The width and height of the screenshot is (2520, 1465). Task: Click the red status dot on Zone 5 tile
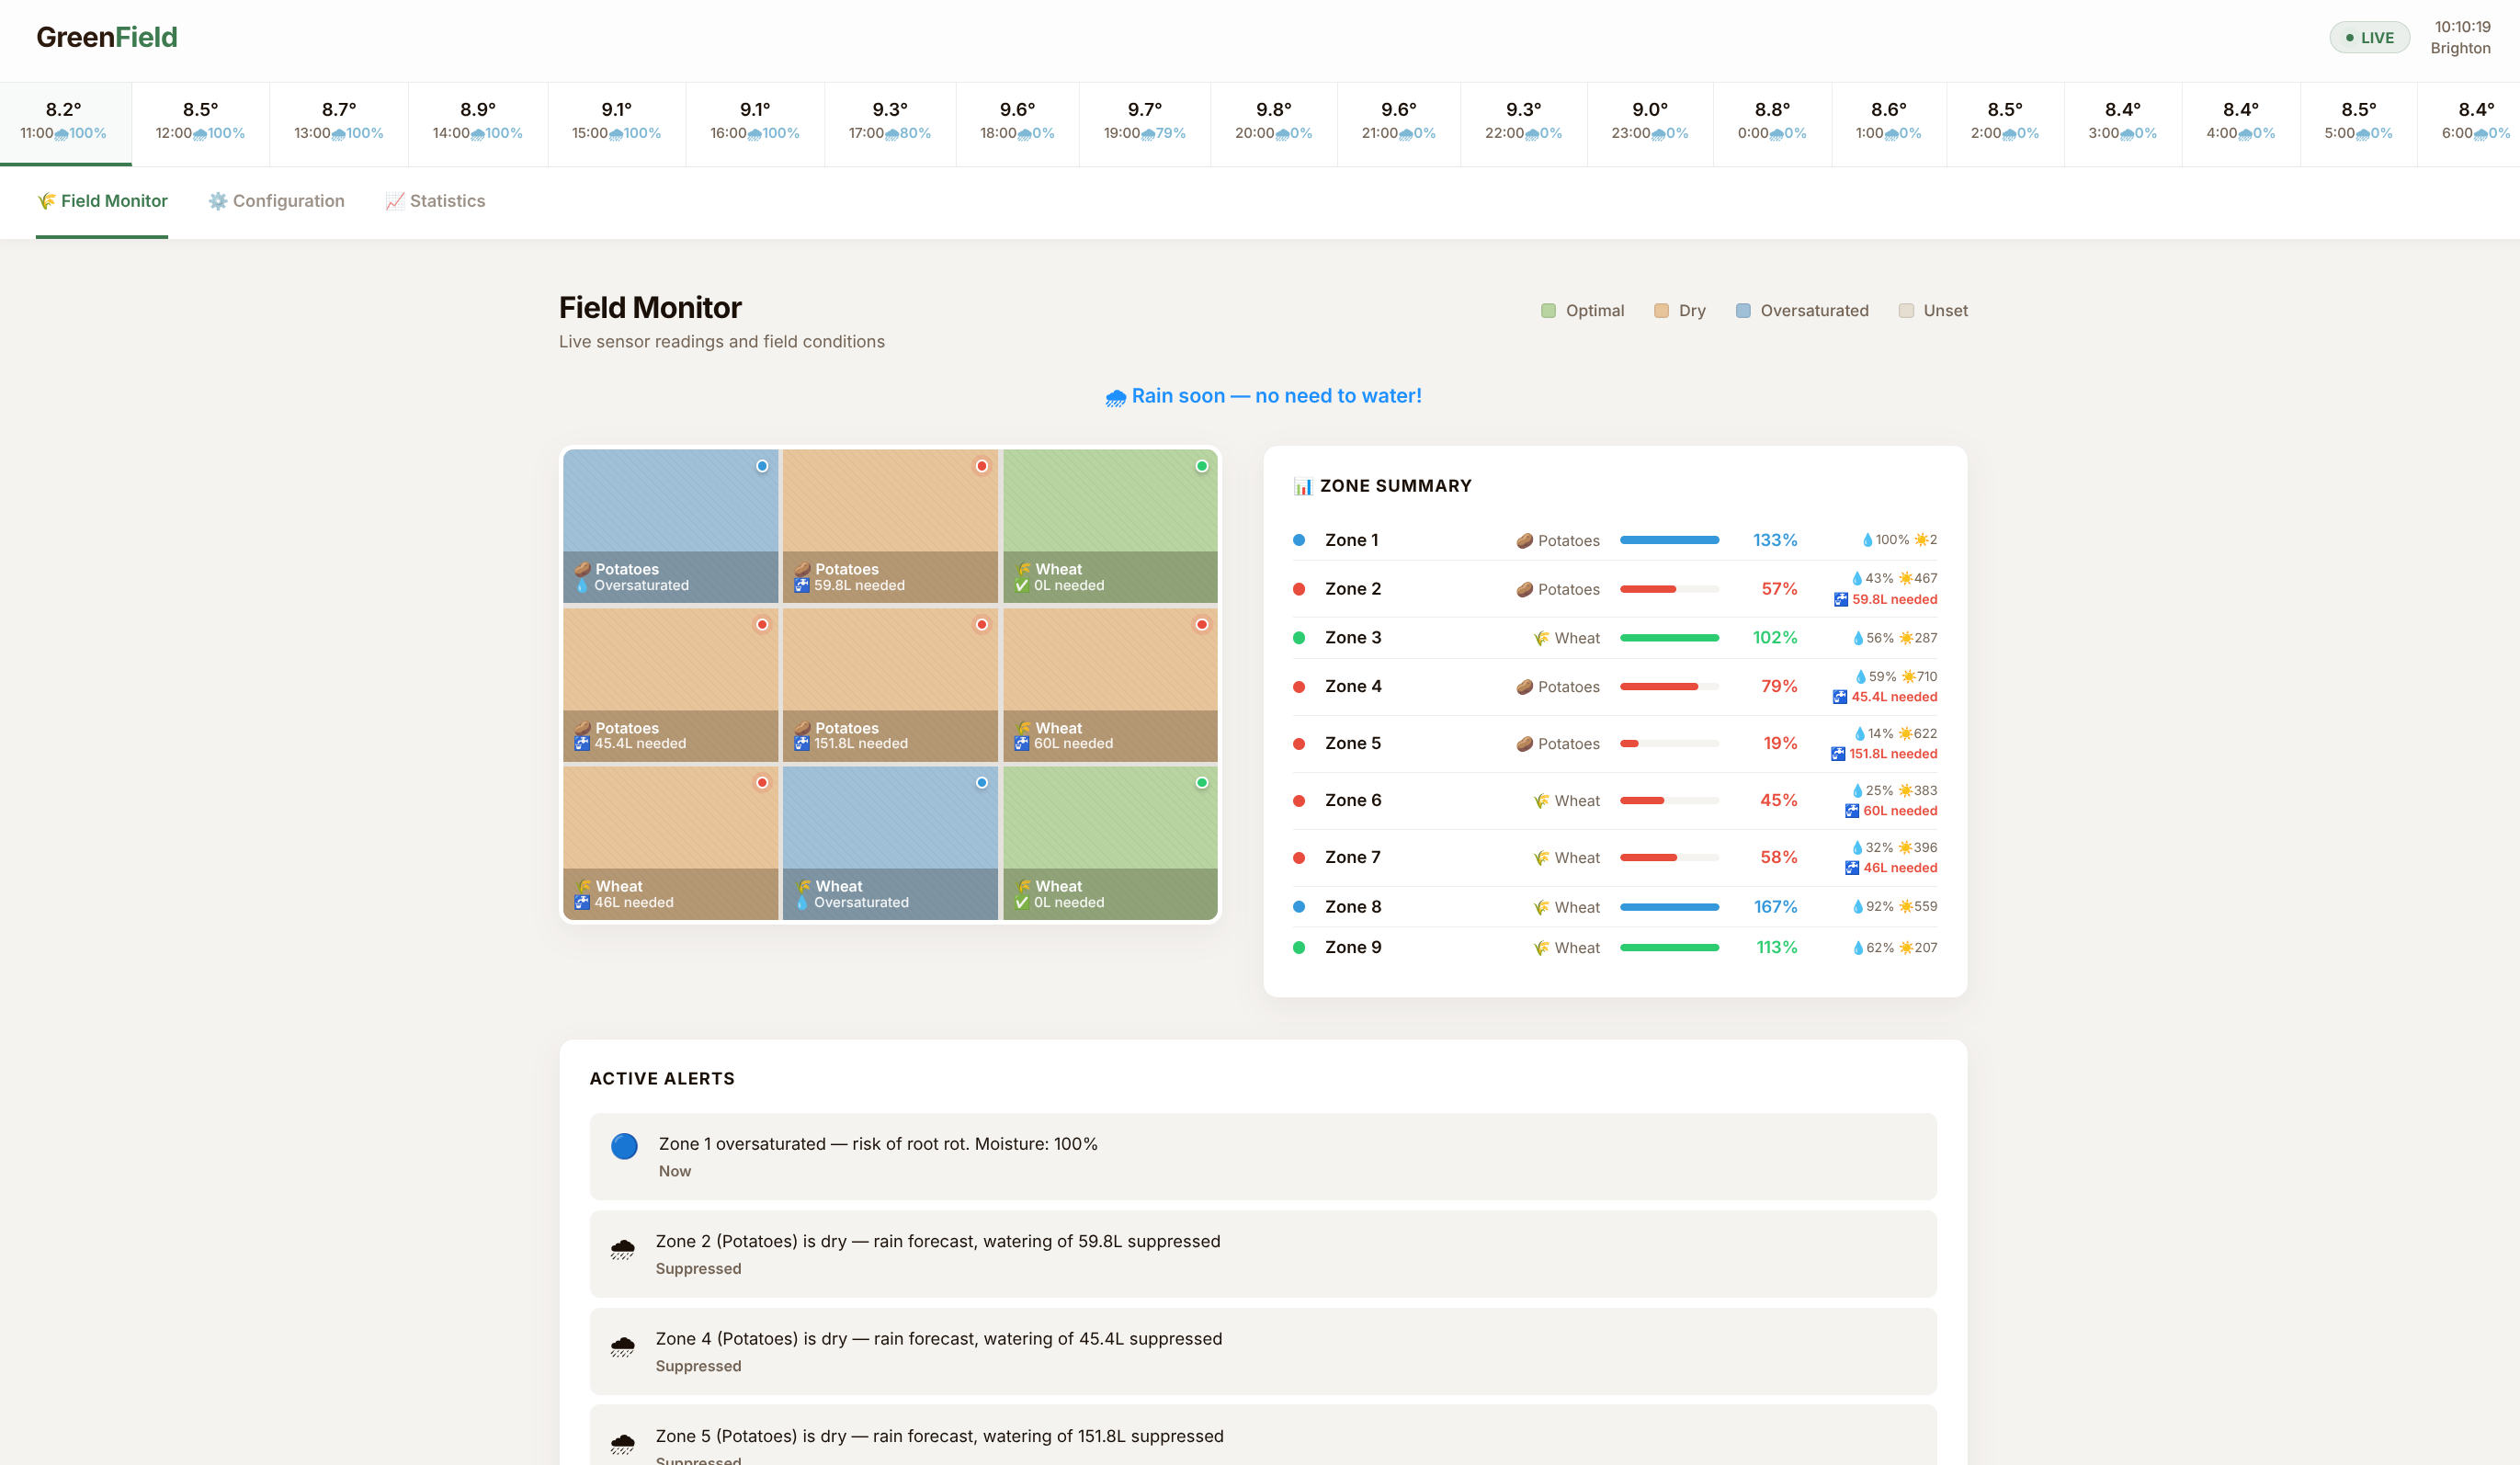981,624
